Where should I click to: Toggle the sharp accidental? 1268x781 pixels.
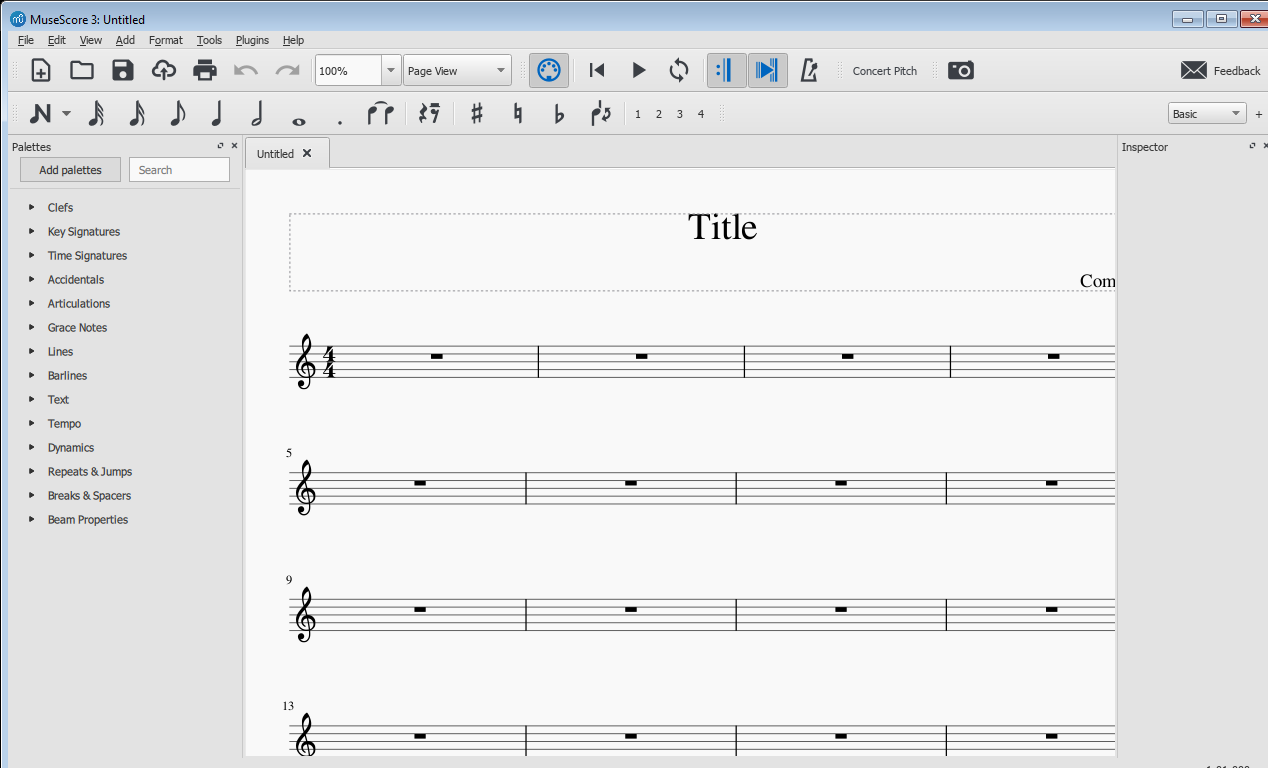[477, 114]
